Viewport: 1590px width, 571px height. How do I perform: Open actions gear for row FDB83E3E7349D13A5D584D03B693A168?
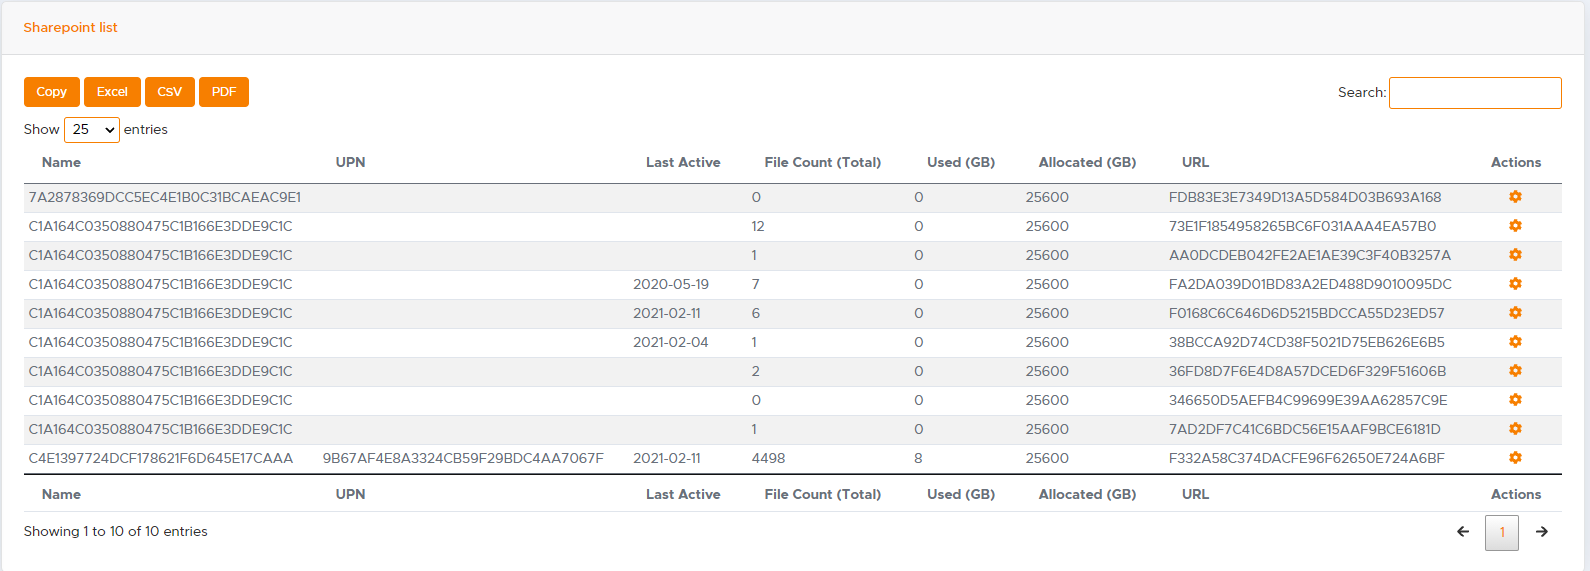pos(1515,197)
